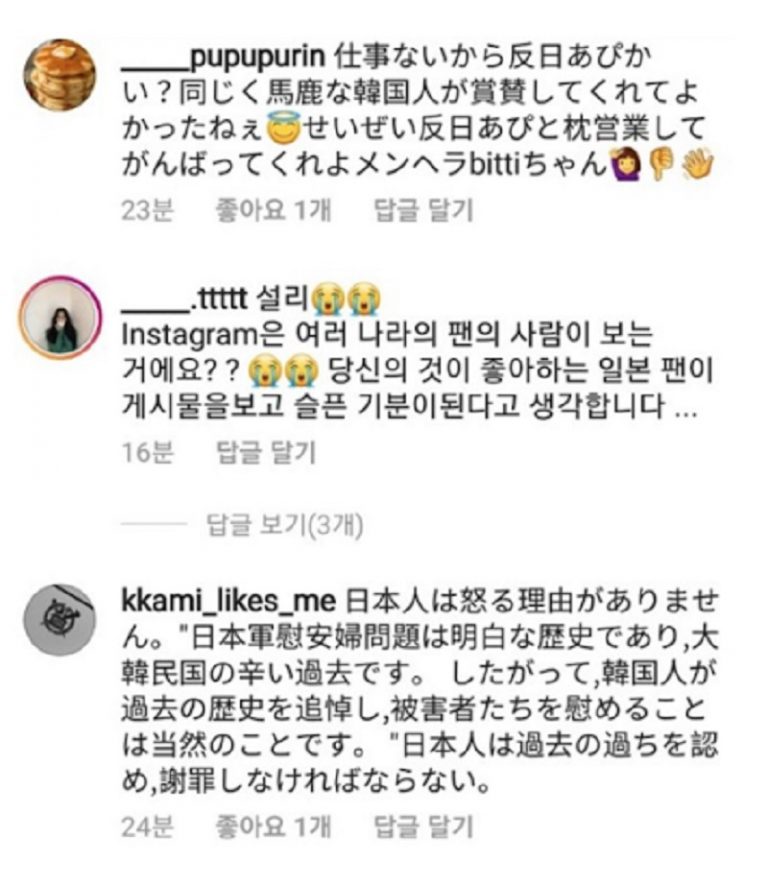Click the thumbs-down emoji in the first comment

pyautogui.click(x=661, y=164)
